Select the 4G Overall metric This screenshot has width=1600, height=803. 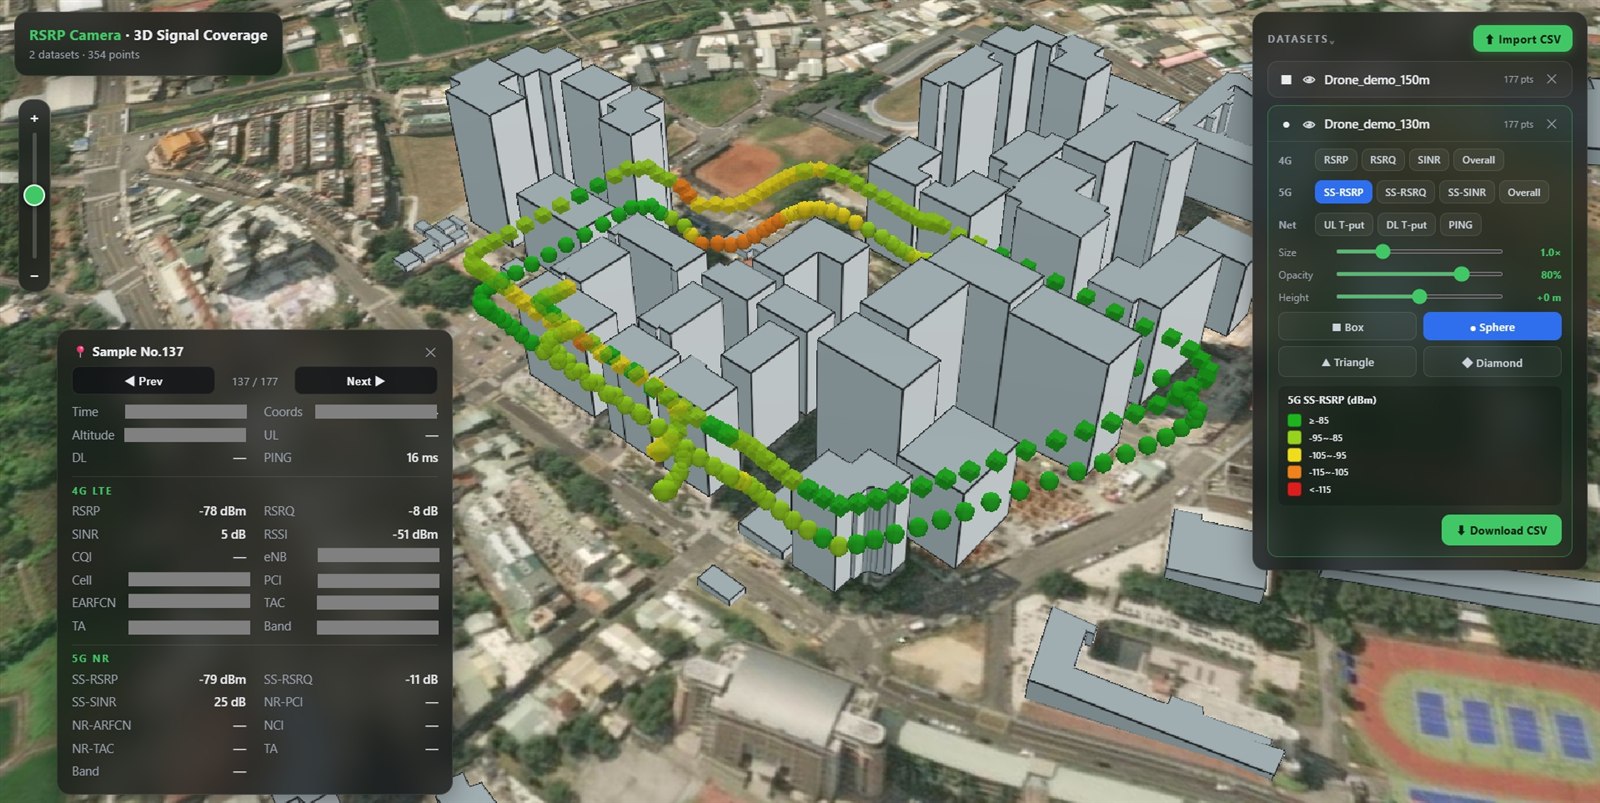tap(1478, 160)
